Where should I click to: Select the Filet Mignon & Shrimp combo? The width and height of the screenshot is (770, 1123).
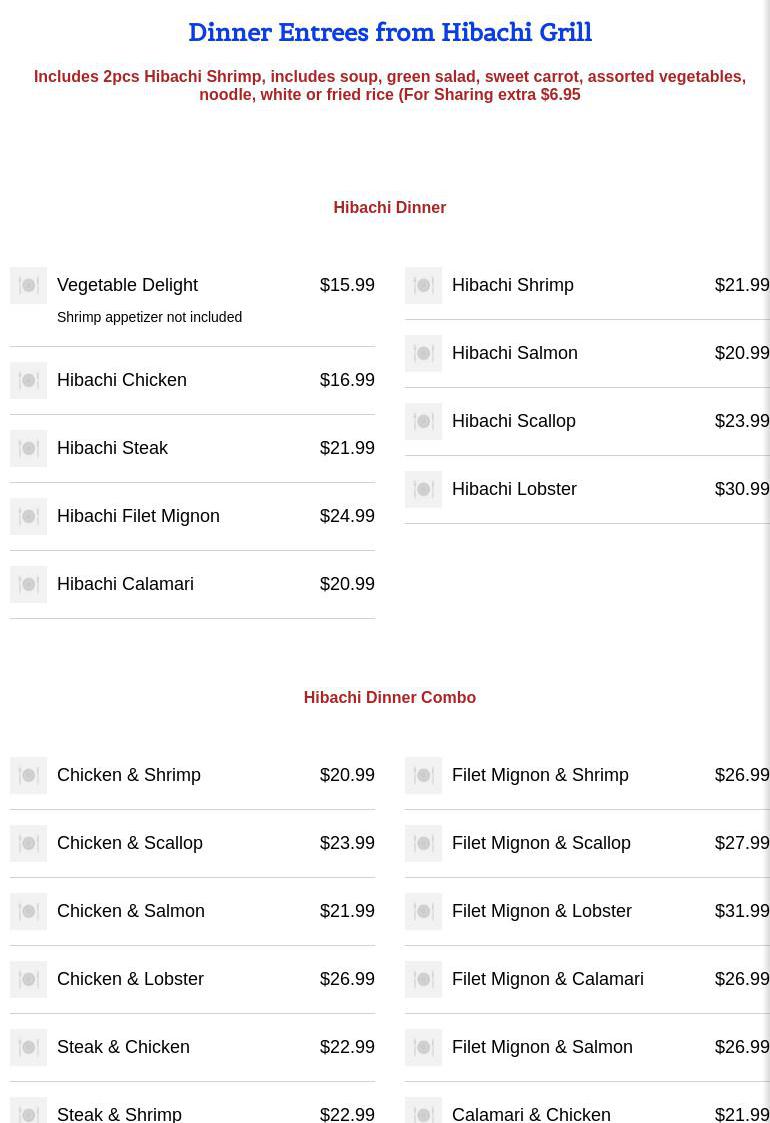(540, 775)
